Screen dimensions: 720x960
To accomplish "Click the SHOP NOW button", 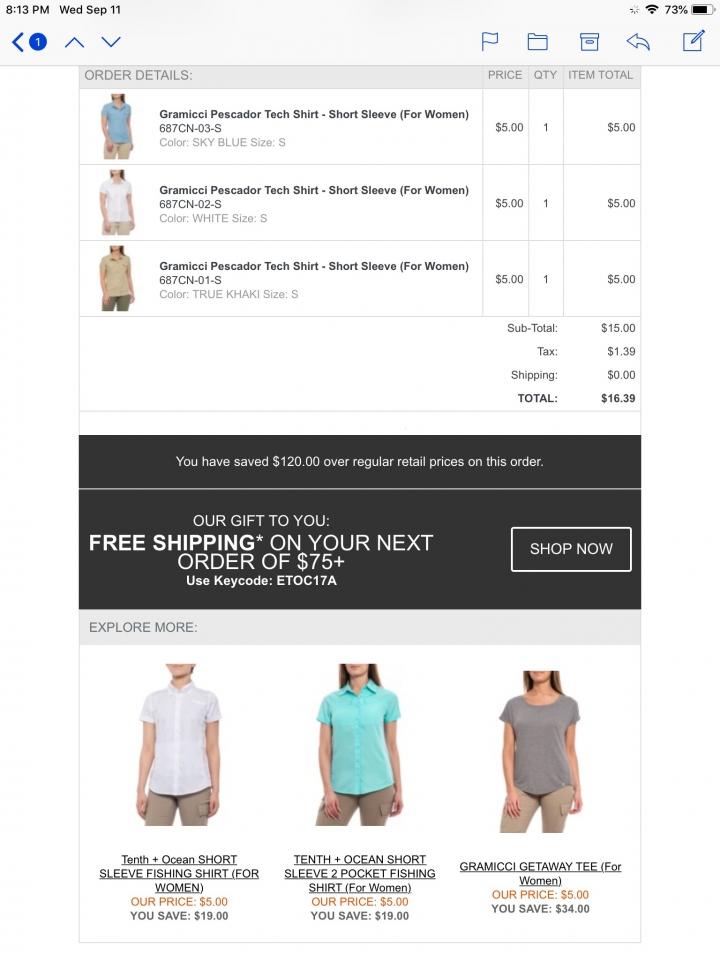I will [x=571, y=549].
